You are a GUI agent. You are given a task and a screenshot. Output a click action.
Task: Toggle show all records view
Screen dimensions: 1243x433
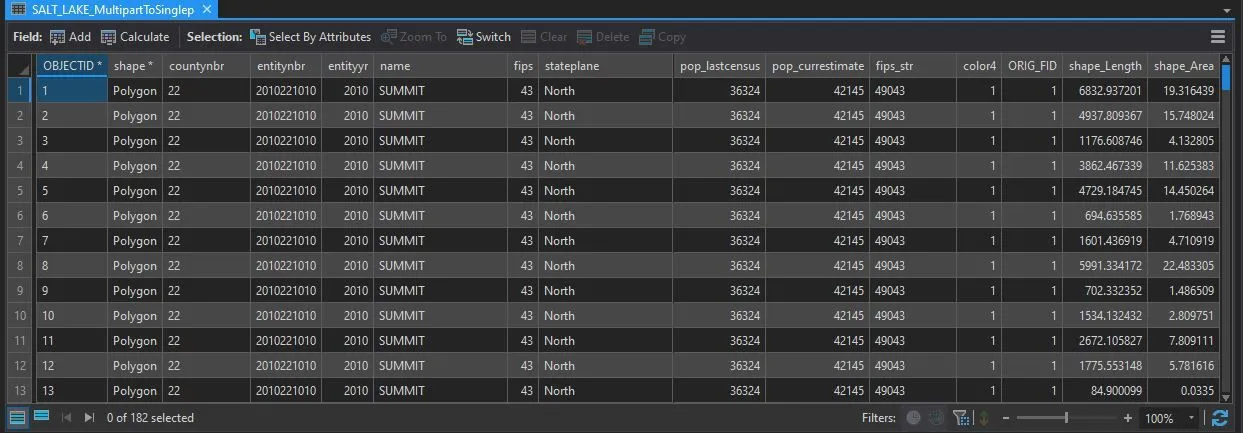(18, 417)
